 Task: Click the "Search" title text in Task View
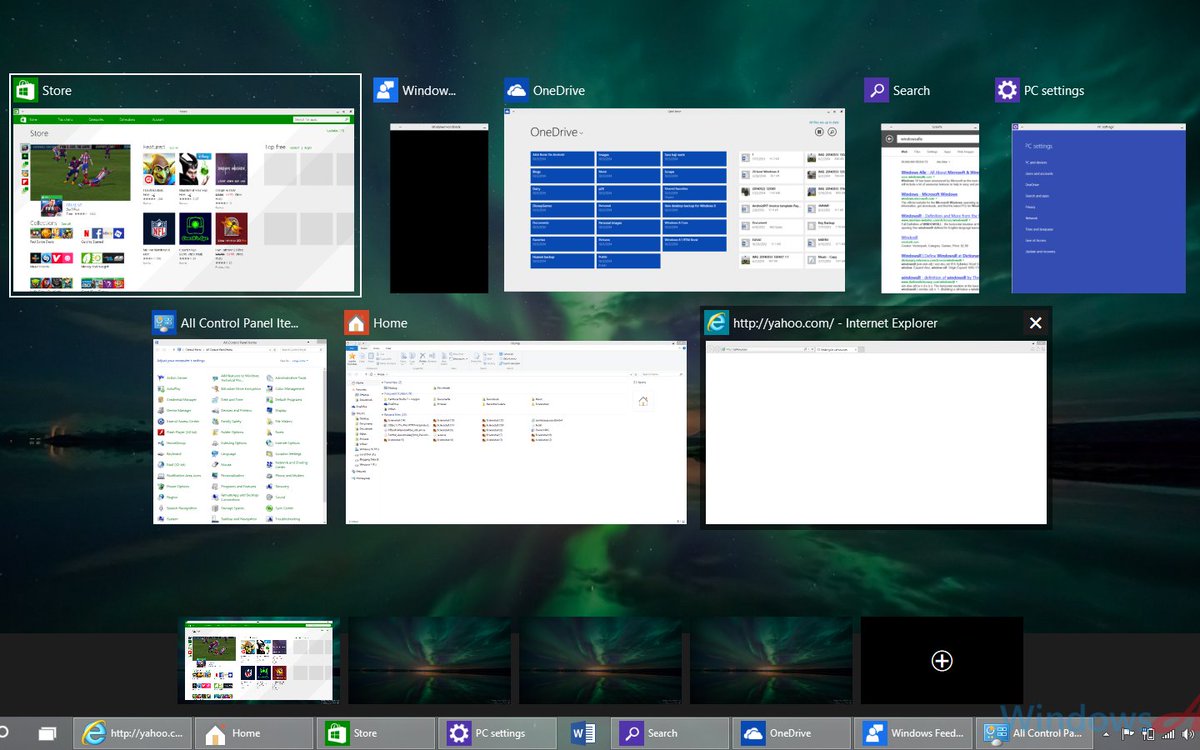(x=911, y=90)
